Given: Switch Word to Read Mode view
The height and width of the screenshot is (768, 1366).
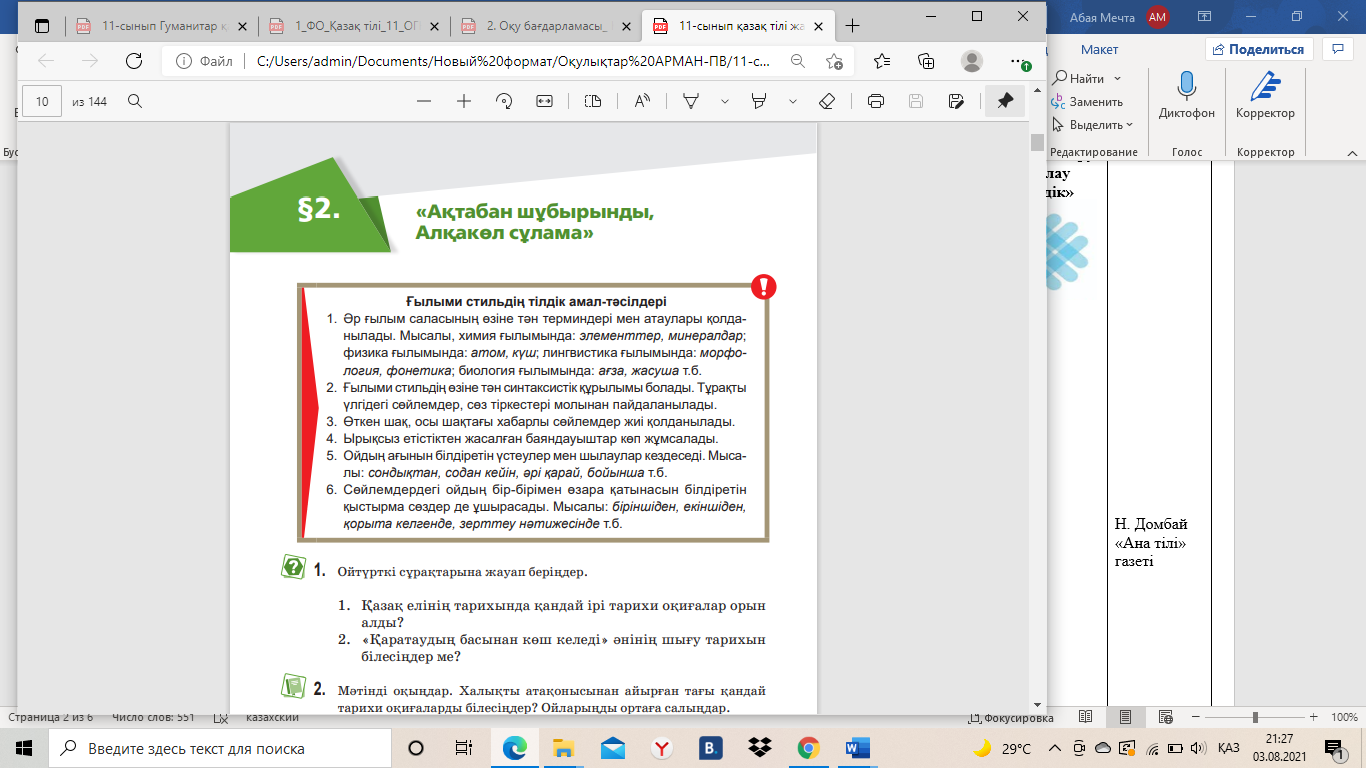Looking at the screenshot, I should pyautogui.click(x=1086, y=718).
